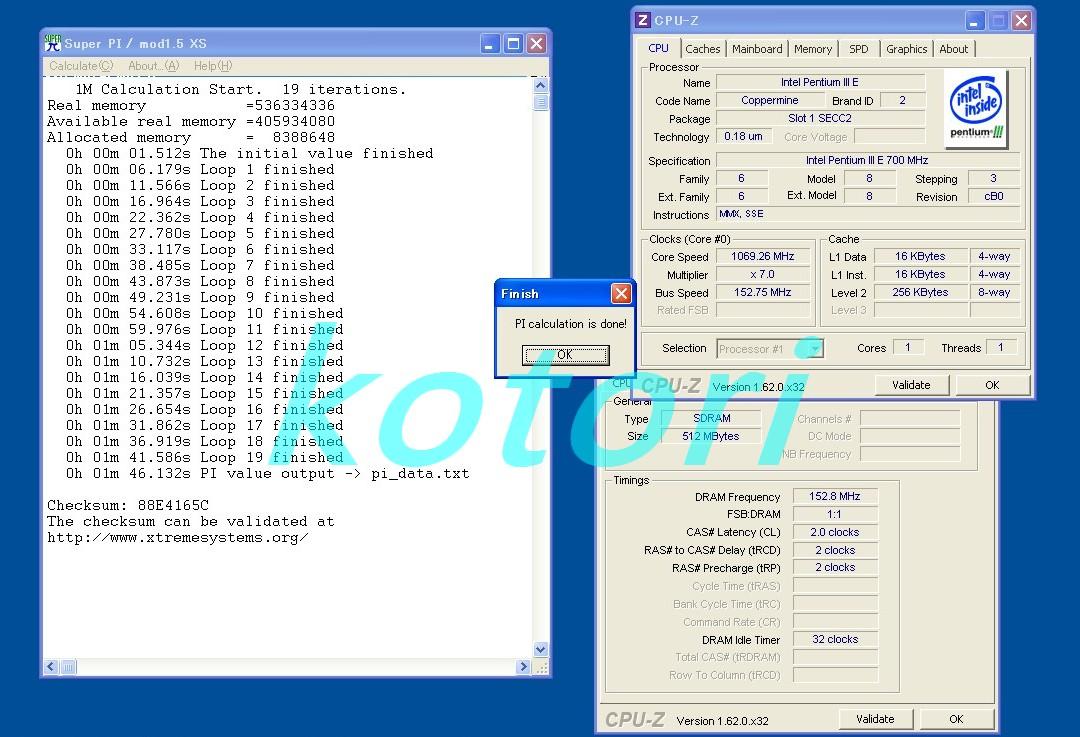The height and width of the screenshot is (737, 1080).
Task: Click left arrow of Super PI horizontal scrollbar
Action: (52, 667)
